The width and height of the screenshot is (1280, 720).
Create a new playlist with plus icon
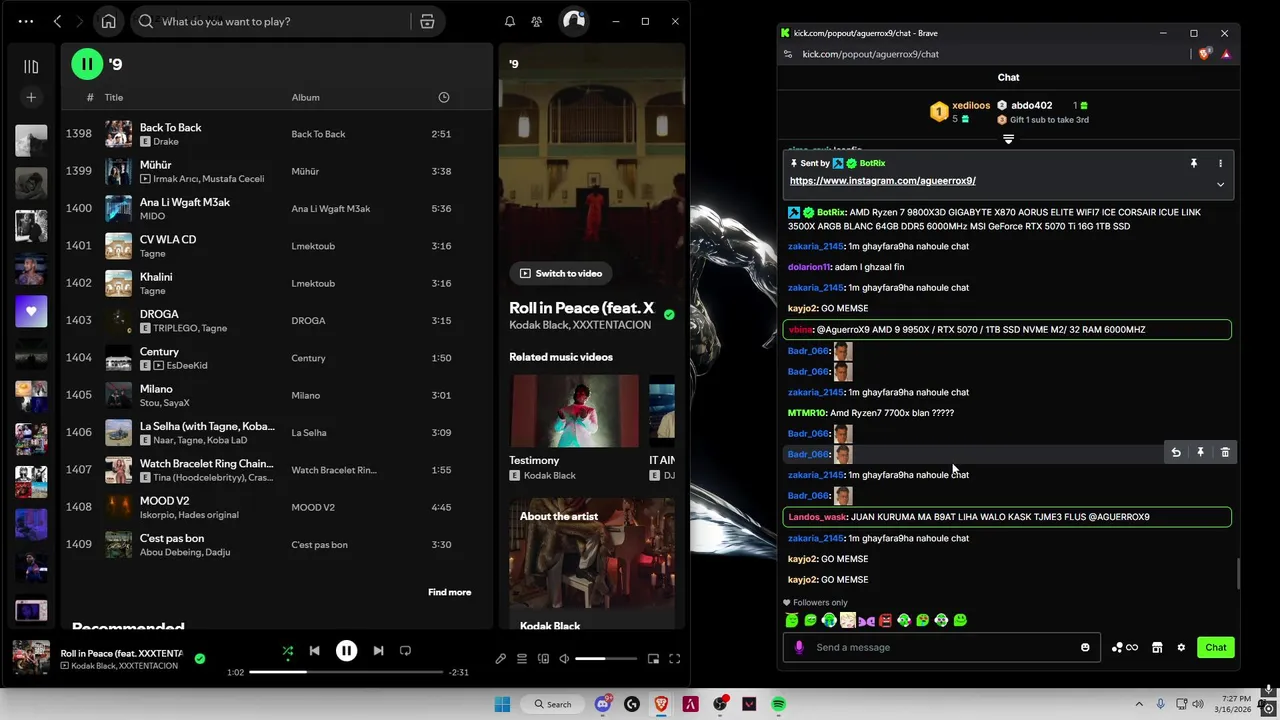[x=31, y=97]
